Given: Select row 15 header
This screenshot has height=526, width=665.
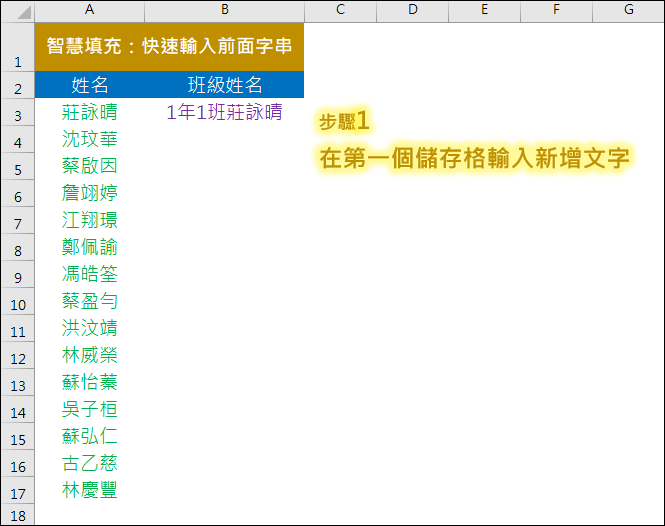Looking at the screenshot, I should tap(18, 436).
